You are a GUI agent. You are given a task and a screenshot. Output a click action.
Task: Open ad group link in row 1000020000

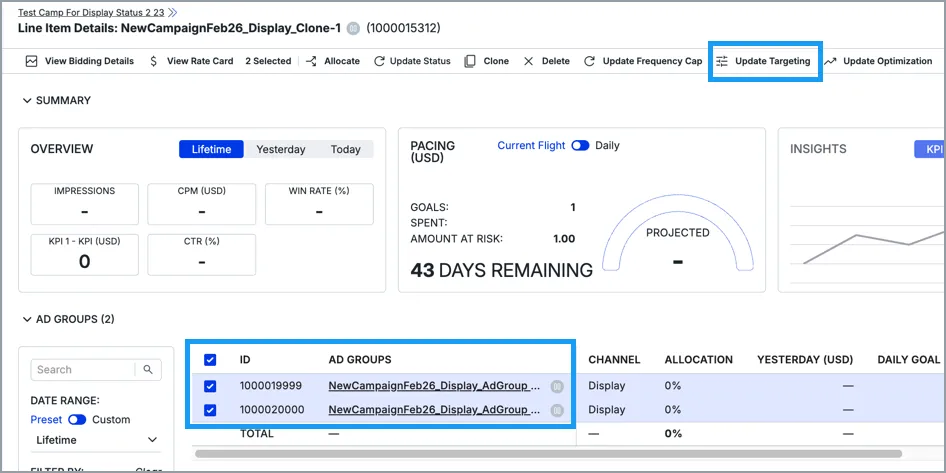point(434,410)
